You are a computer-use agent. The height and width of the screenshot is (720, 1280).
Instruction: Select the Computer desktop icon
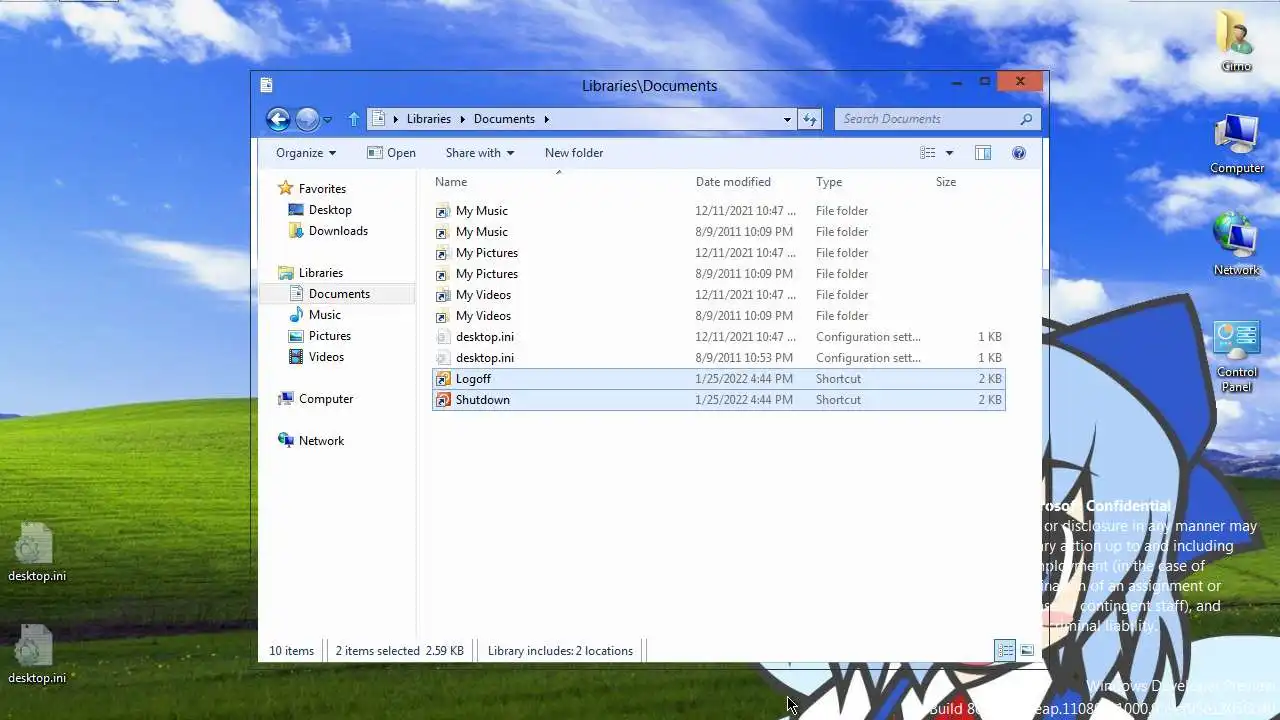(x=1237, y=144)
